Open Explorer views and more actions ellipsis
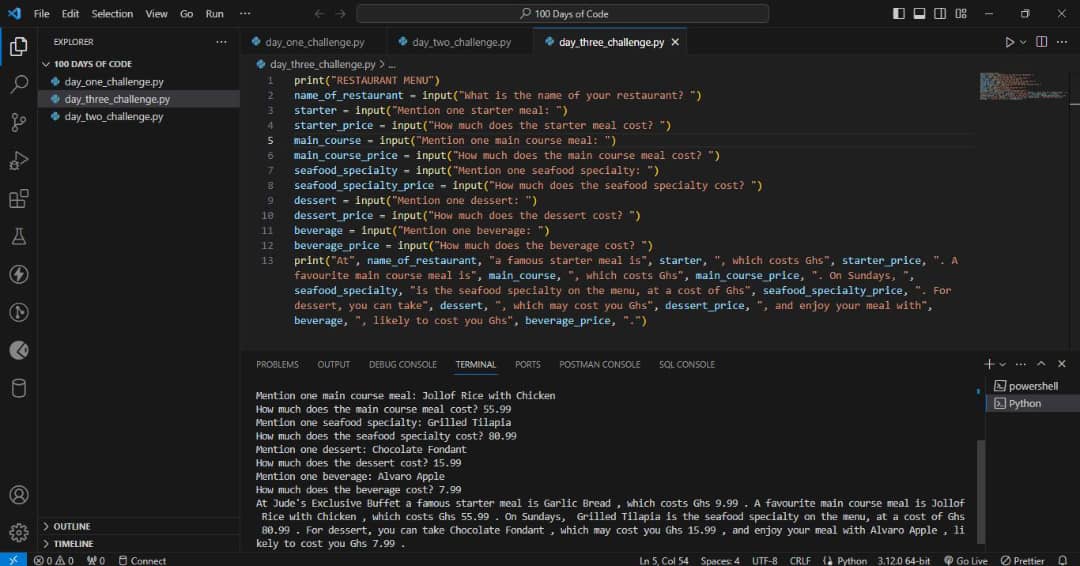Screen dimensions: 1080x566 click(221, 42)
